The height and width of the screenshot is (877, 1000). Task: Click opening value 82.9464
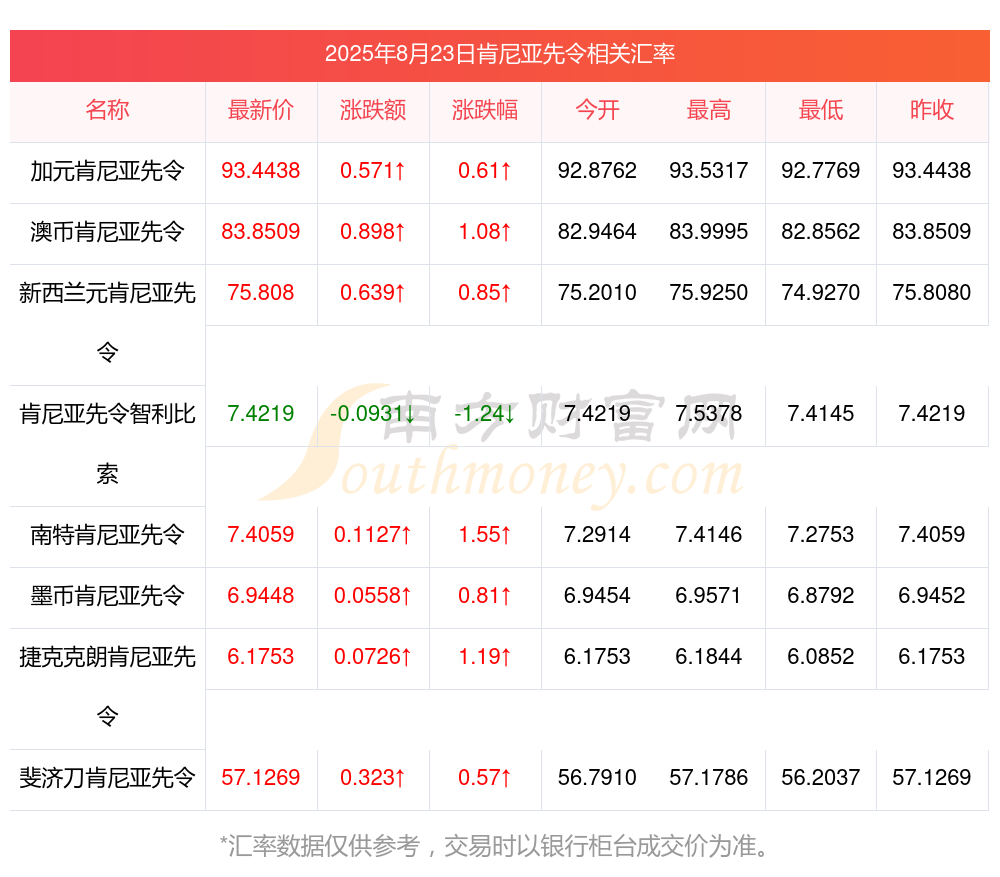(597, 231)
